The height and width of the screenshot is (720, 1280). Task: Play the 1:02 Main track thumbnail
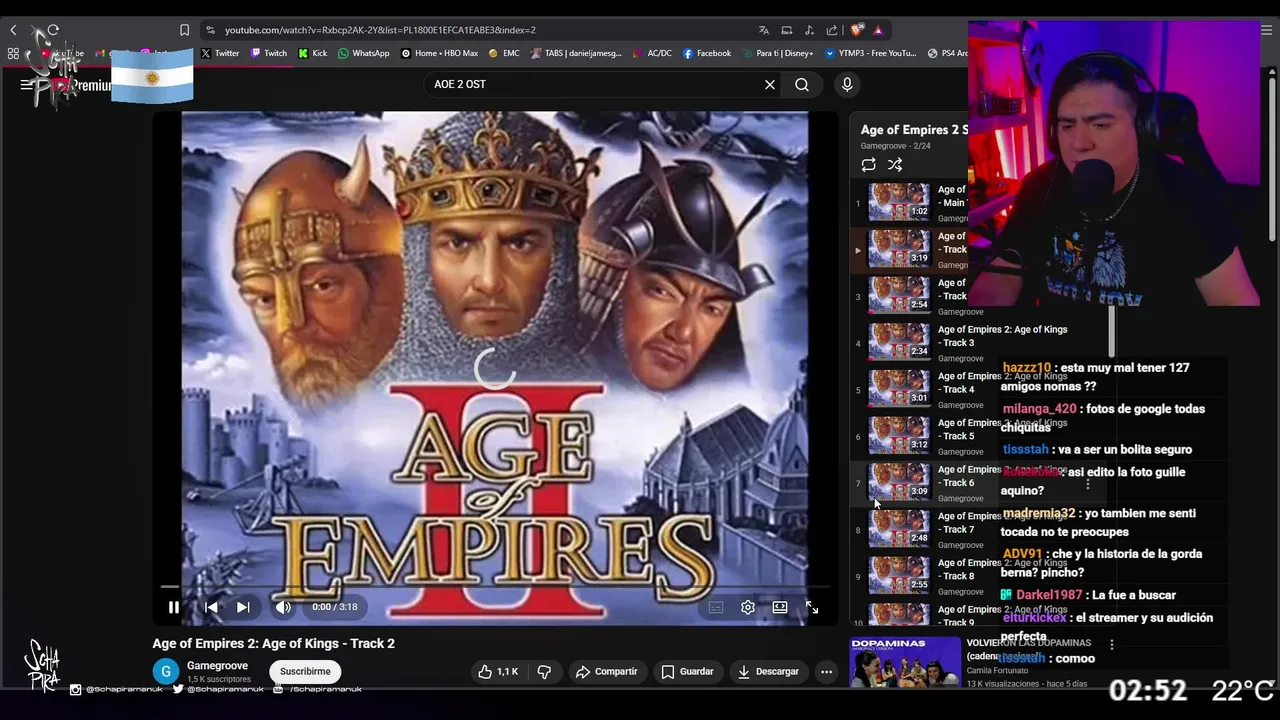tap(898, 202)
